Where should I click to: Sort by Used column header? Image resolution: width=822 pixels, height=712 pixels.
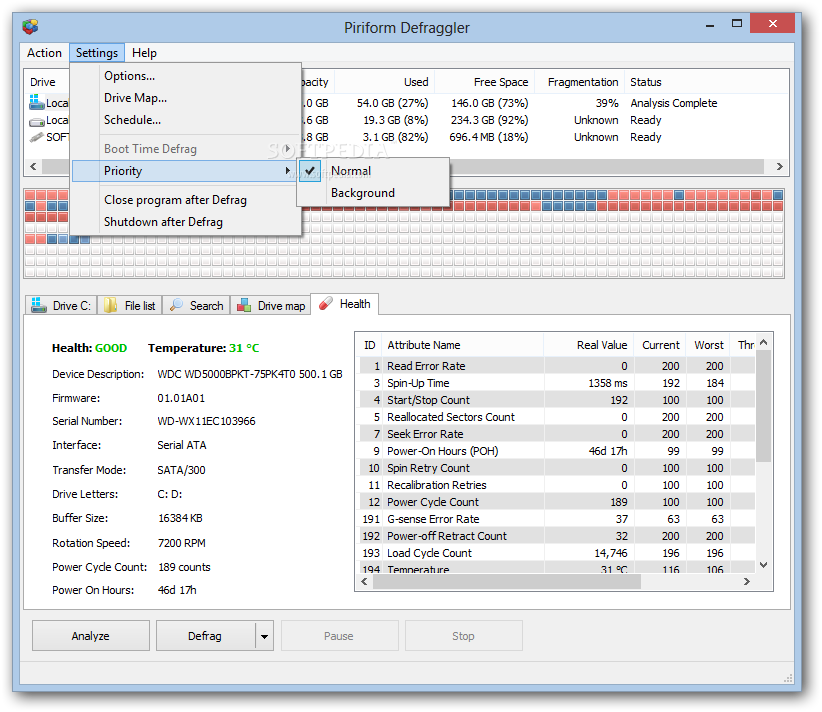385,82
